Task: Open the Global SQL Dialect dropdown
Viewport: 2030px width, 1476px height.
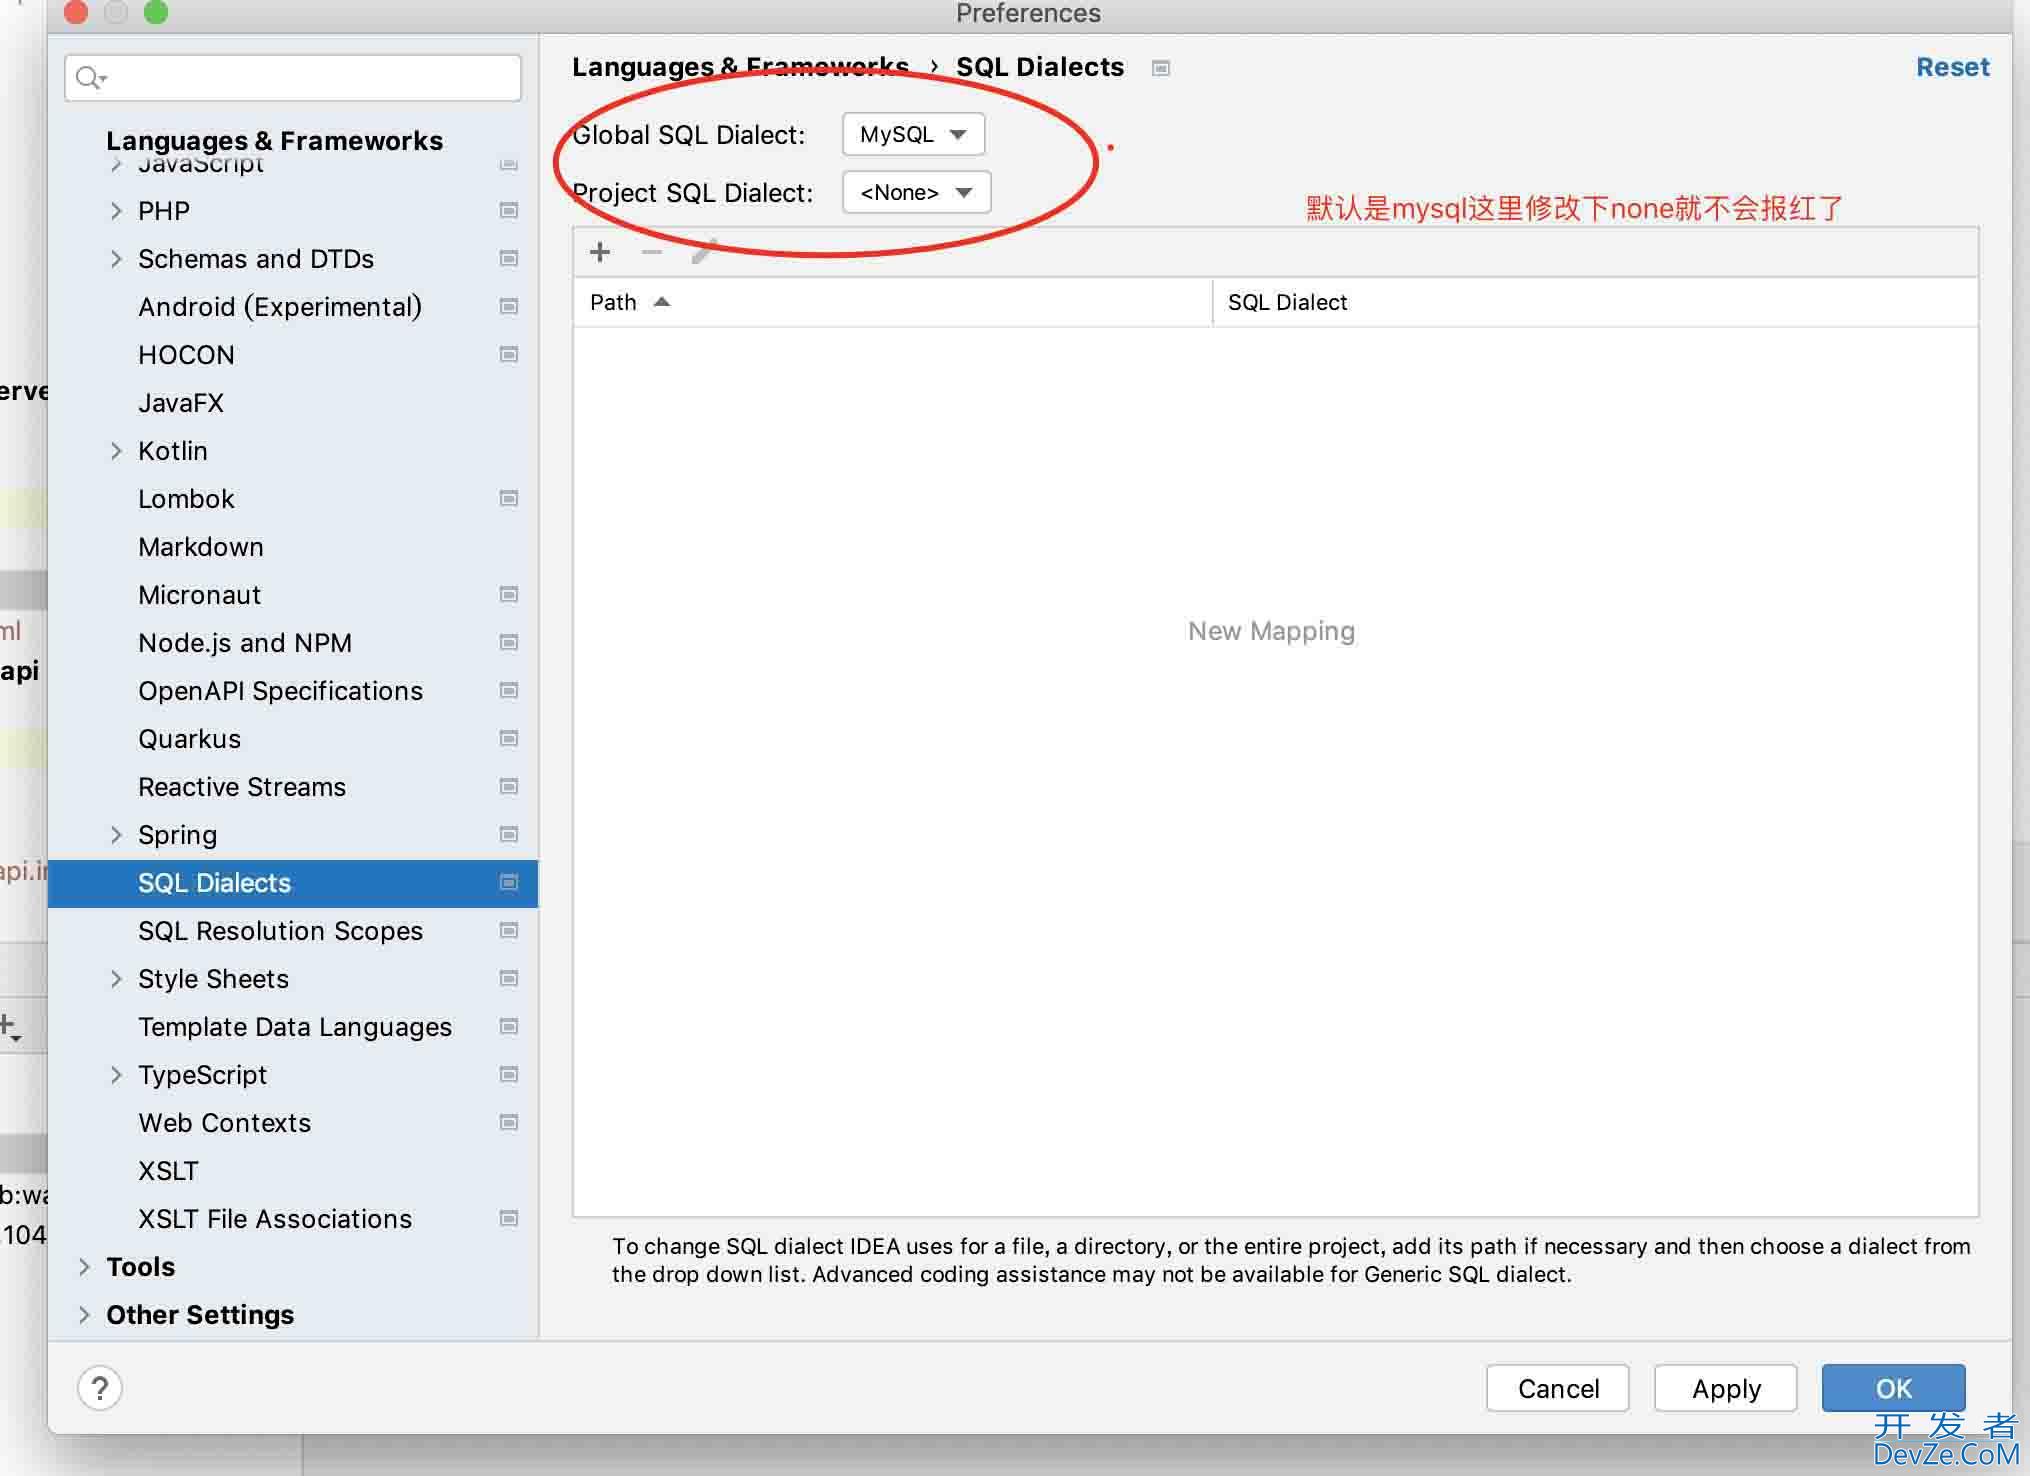Action: (x=914, y=132)
